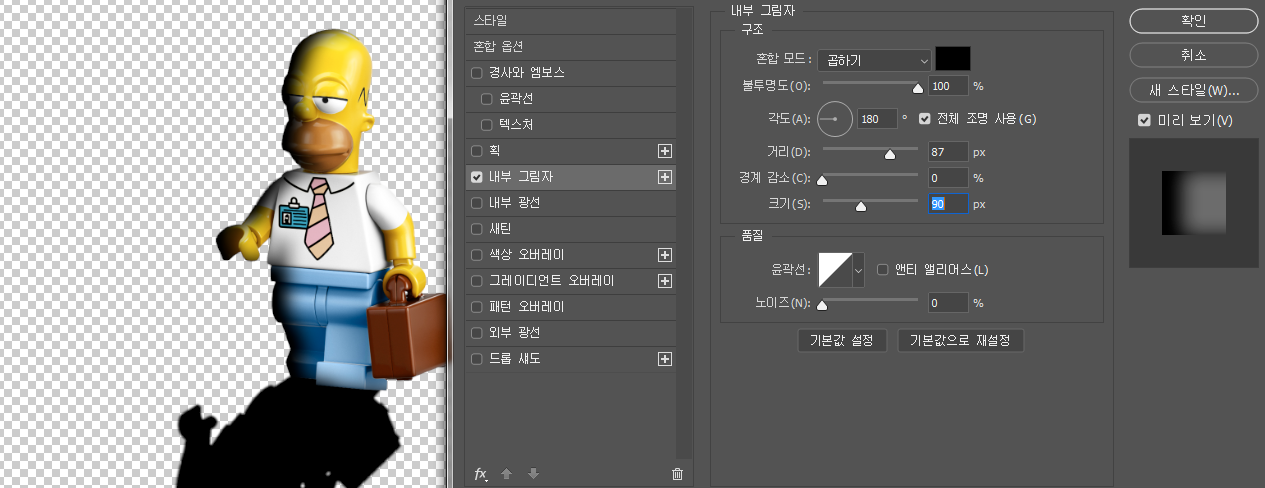Viewport: 1265px width, 488px height.
Task: Toggle 미리 보기 checkbox
Action: pyautogui.click(x=1145, y=120)
